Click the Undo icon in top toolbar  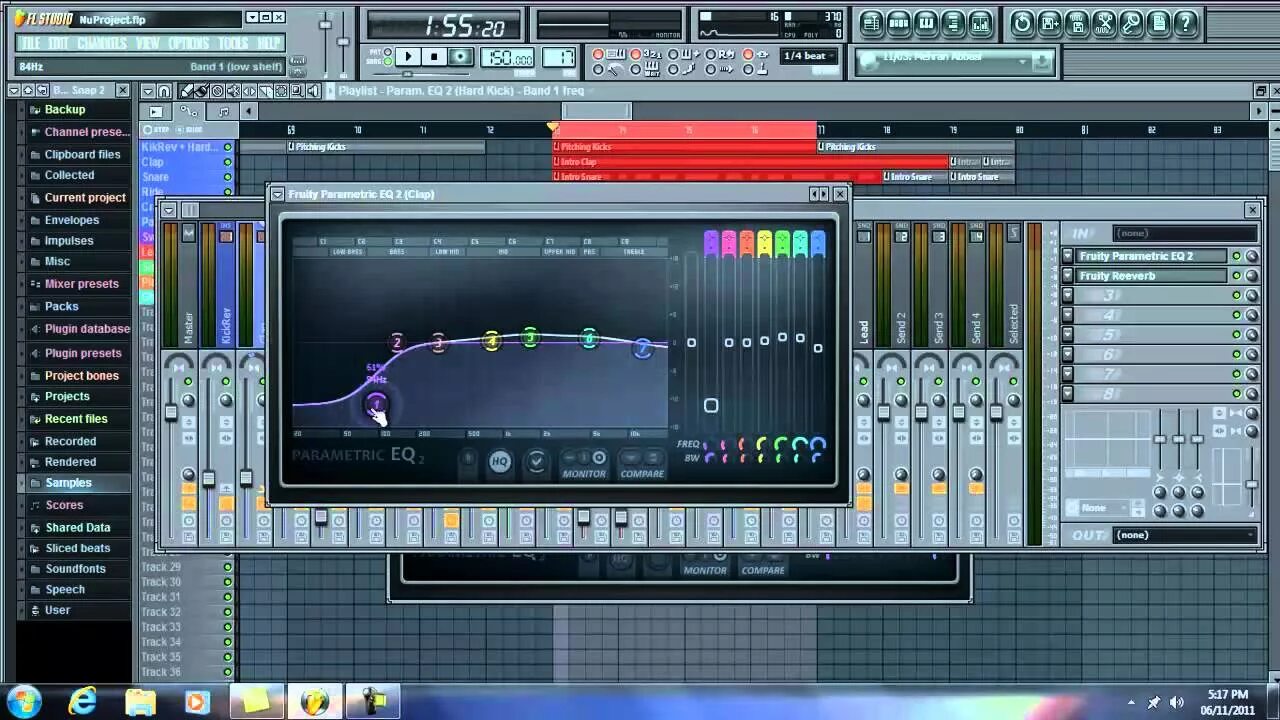click(x=1022, y=23)
